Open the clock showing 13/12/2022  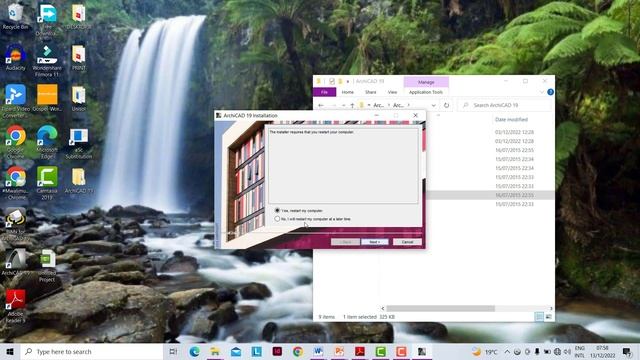pyautogui.click(x=602, y=351)
